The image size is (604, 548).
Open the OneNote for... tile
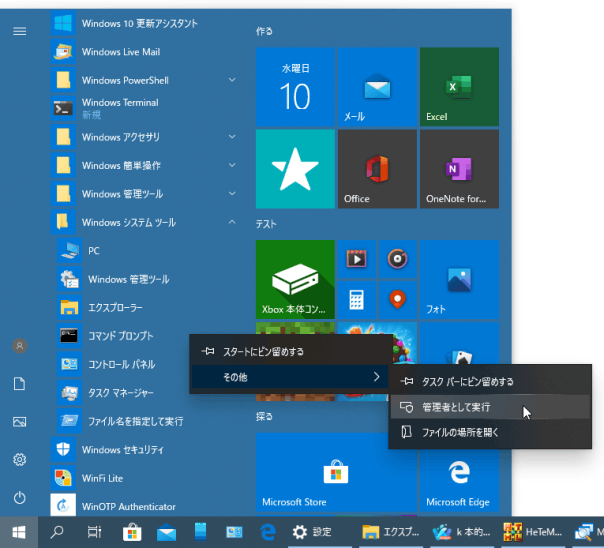pyautogui.click(x=459, y=169)
